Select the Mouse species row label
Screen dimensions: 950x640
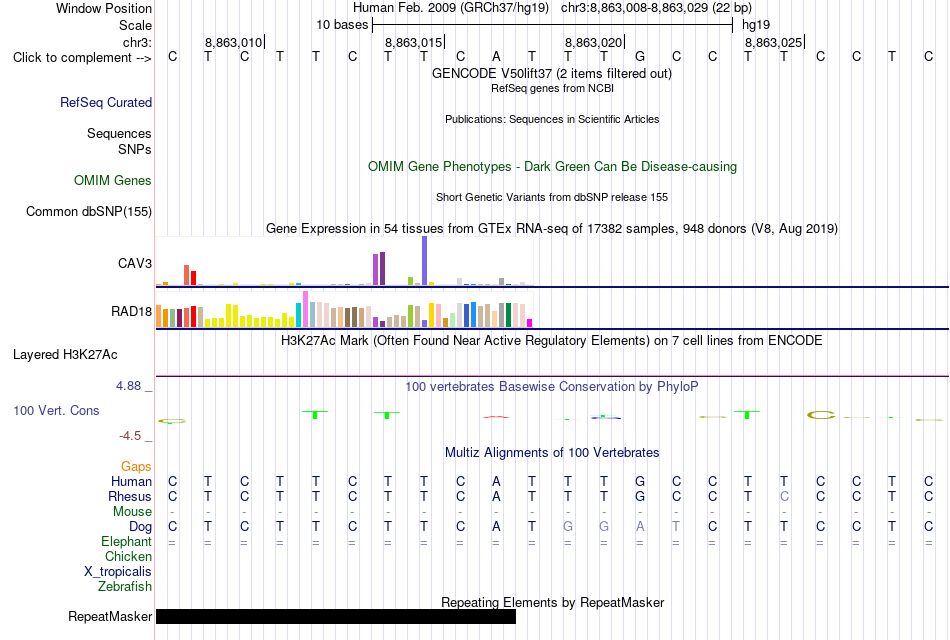point(132,512)
